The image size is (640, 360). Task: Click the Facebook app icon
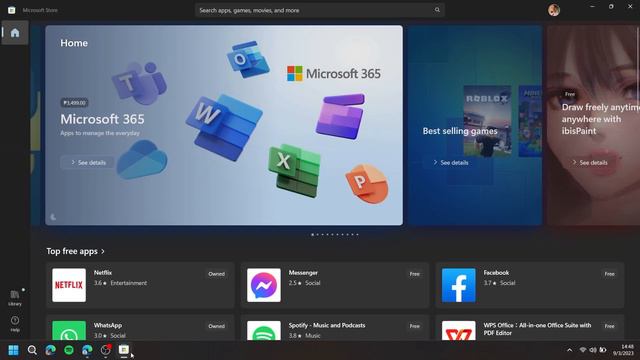458,285
